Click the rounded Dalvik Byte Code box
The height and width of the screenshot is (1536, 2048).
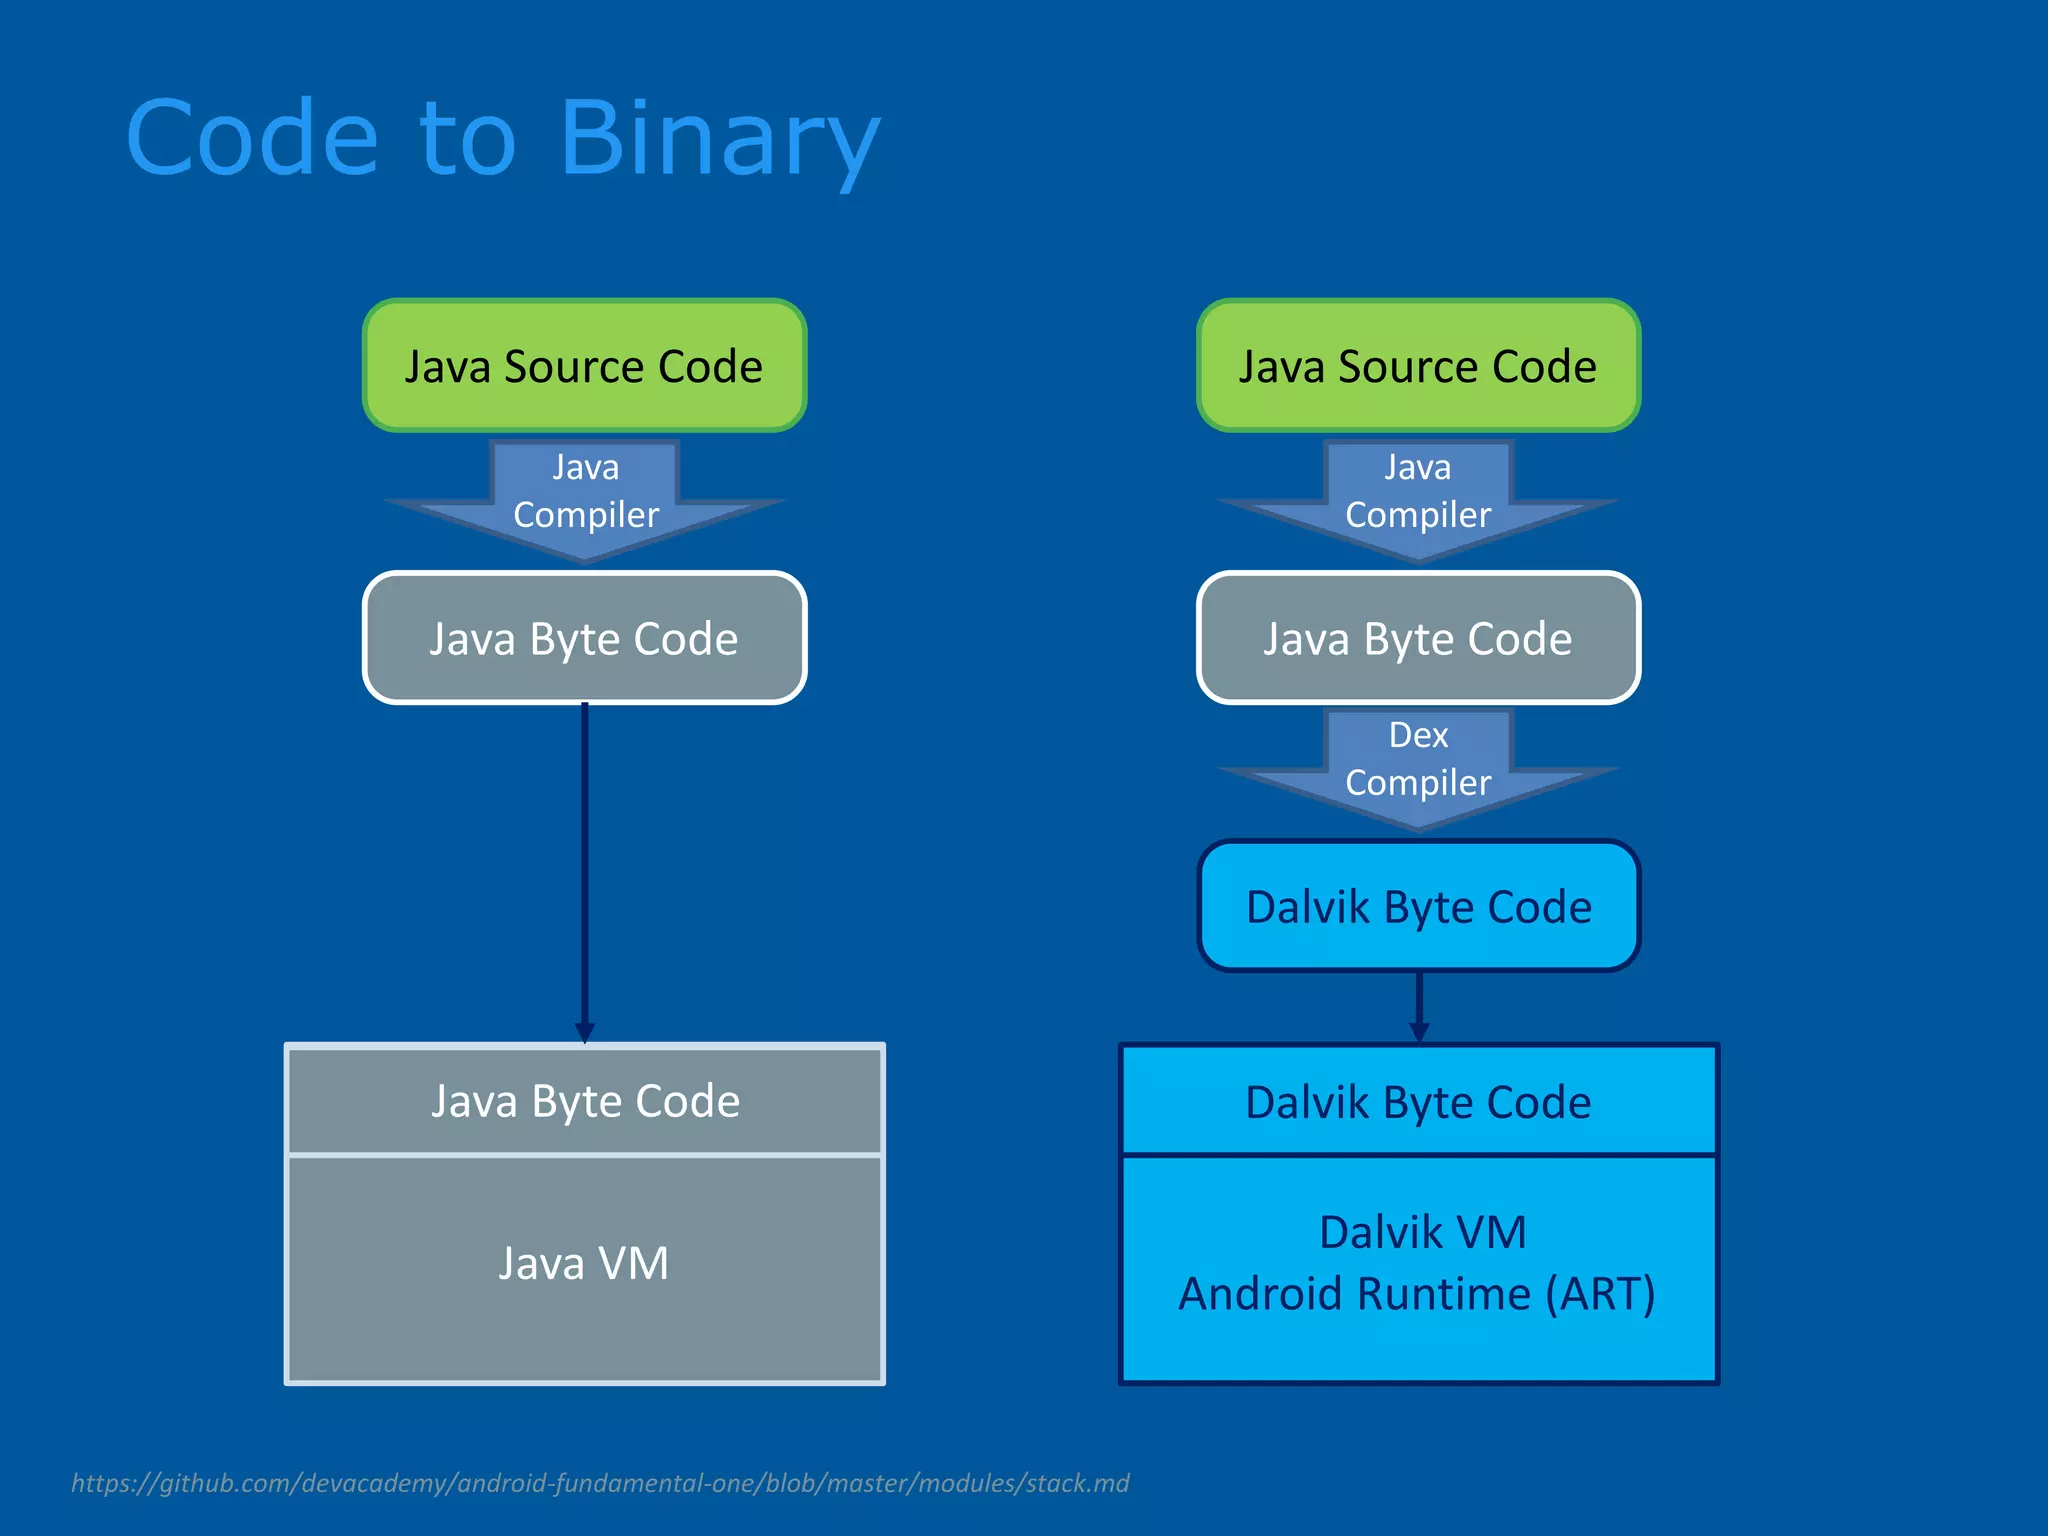(1418, 906)
